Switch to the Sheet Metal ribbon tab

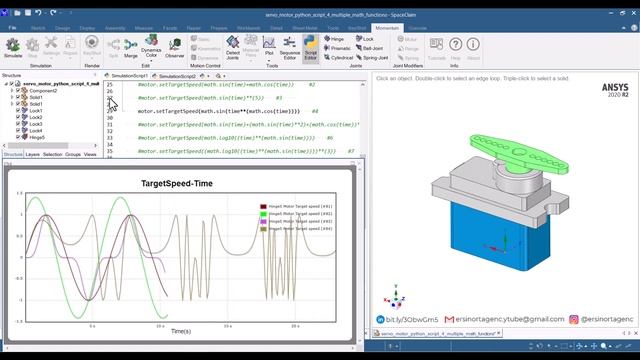304,28
